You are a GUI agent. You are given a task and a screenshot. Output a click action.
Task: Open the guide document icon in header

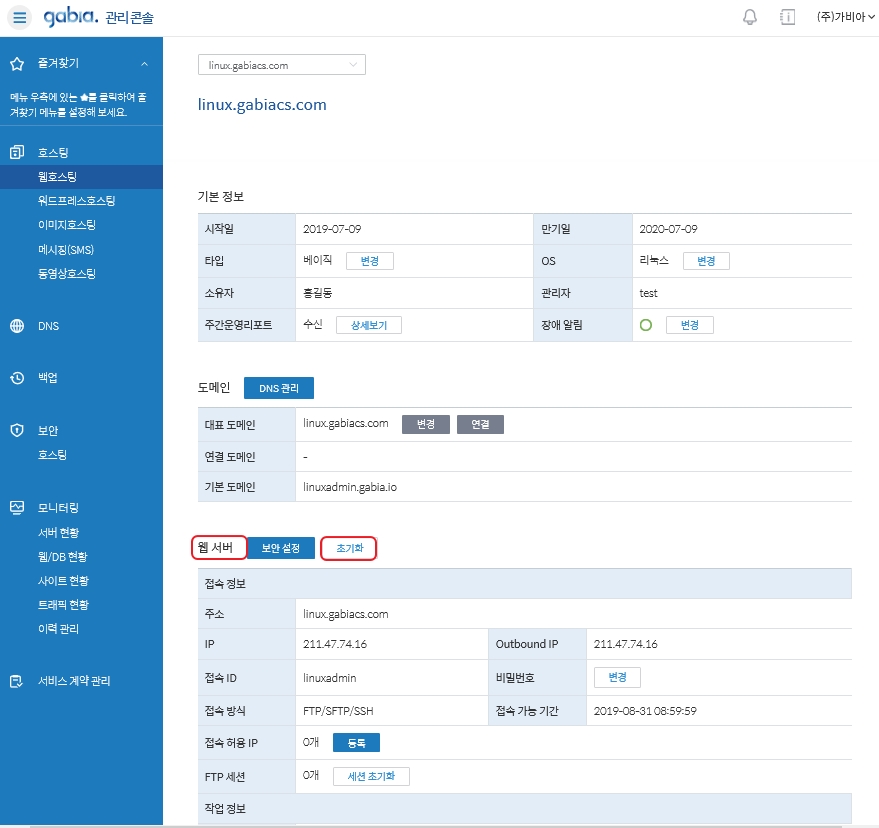point(787,17)
